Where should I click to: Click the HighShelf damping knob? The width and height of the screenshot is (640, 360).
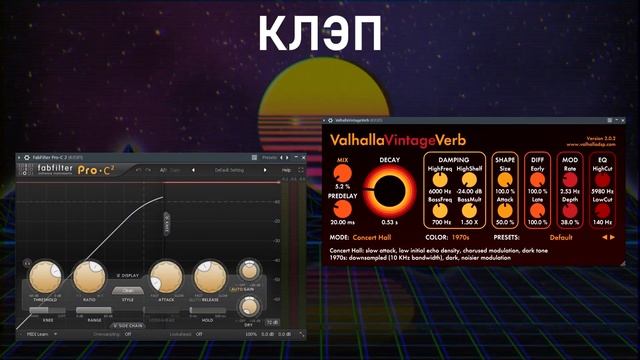[469, 180]
